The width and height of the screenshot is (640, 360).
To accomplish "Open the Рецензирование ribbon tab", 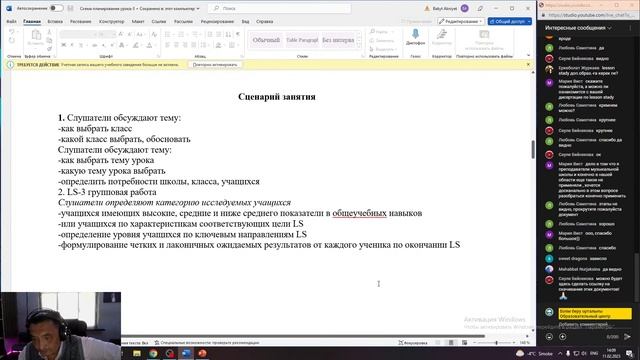I will click(217, 21).
